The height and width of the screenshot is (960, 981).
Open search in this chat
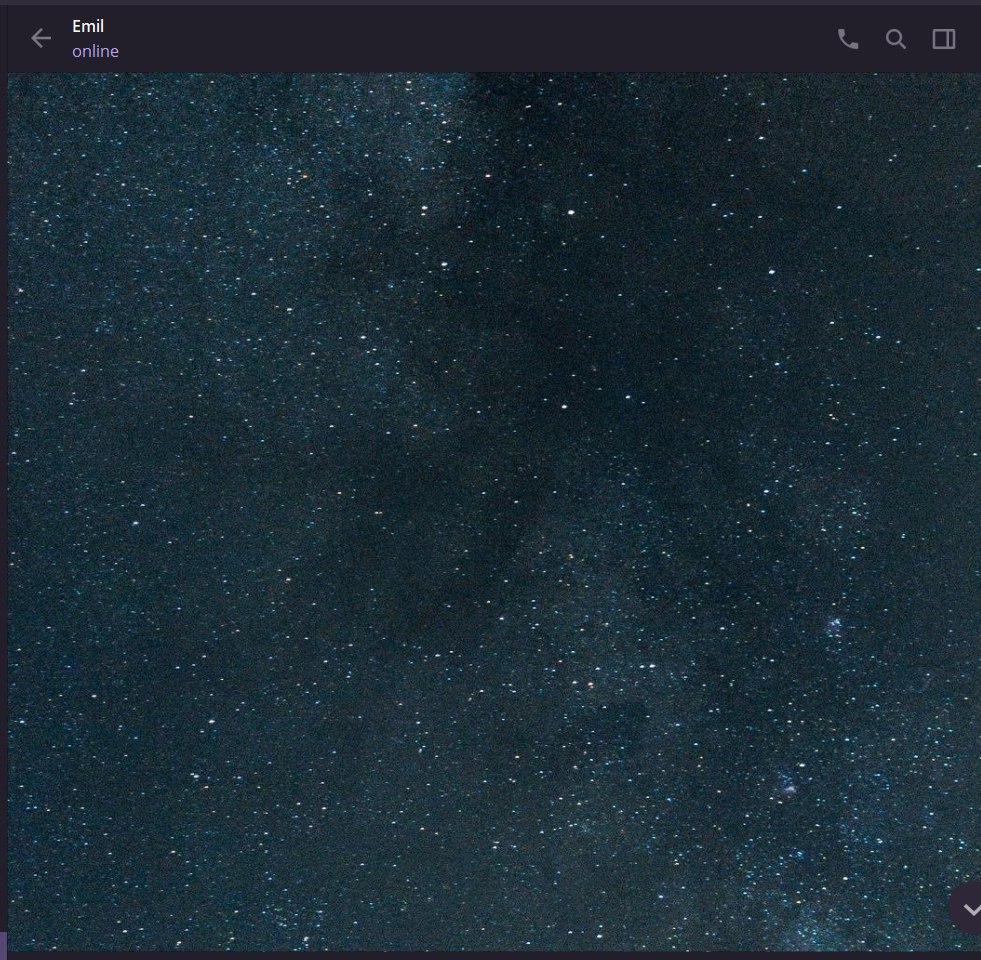tap(895, 39)
